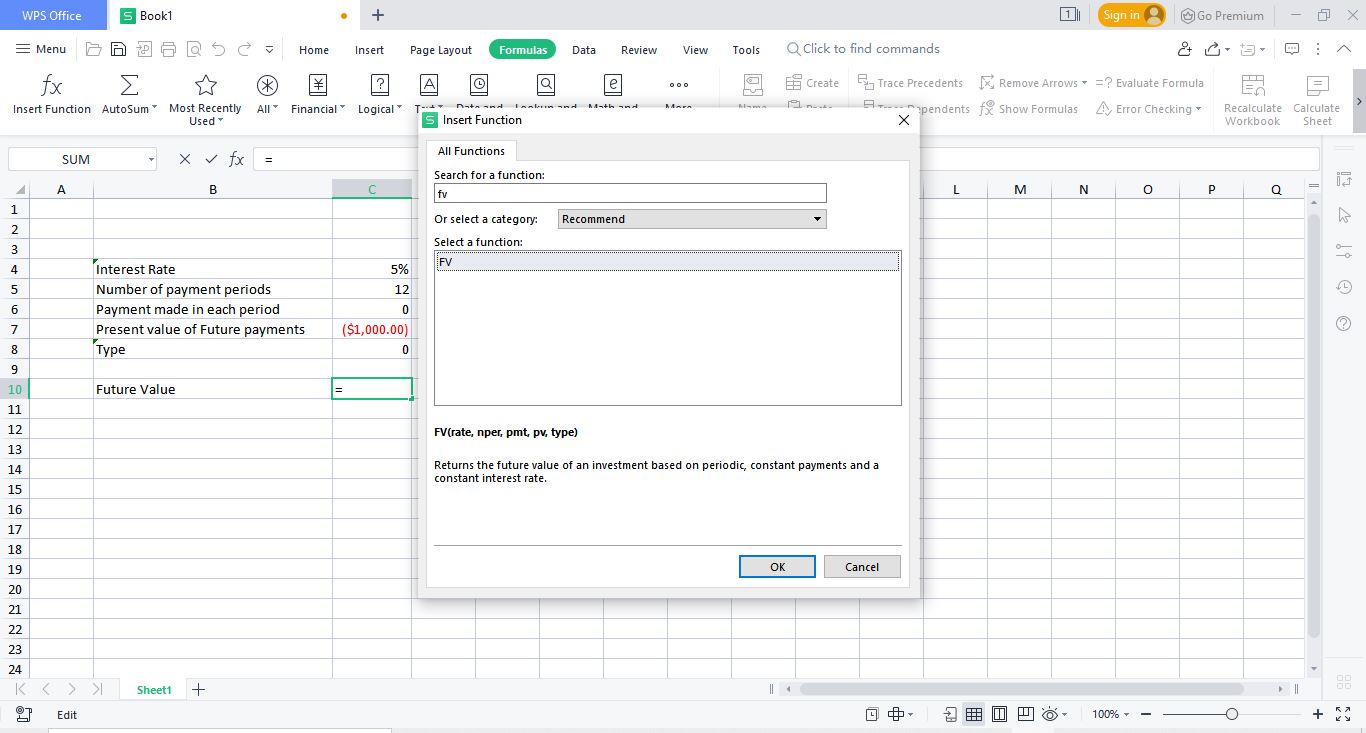This screenshot has height=733, width=1366.
Task: Open a new document tab with plus
Action: pyautogui.click(x=377, y=15)
